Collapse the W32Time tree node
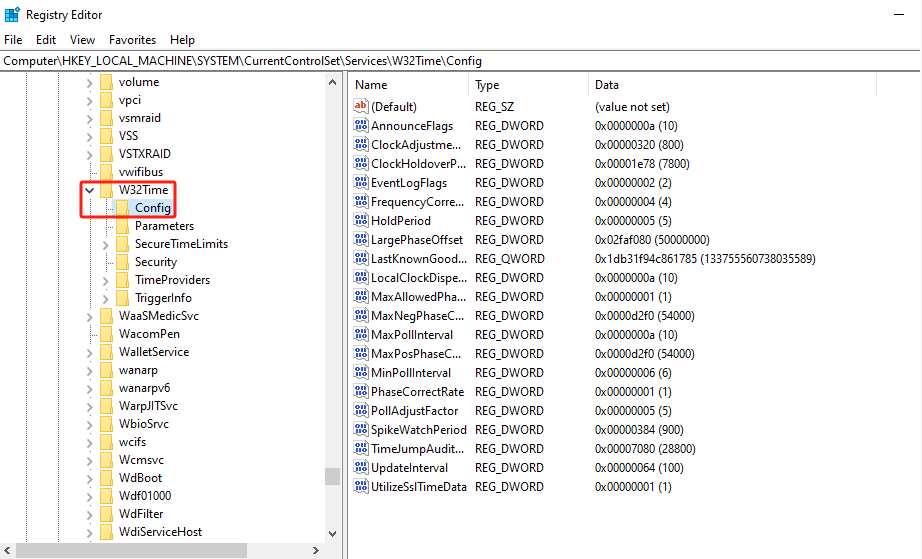This screenshot has width=922, height=559. pyautogui.click(x=90, y=190)
